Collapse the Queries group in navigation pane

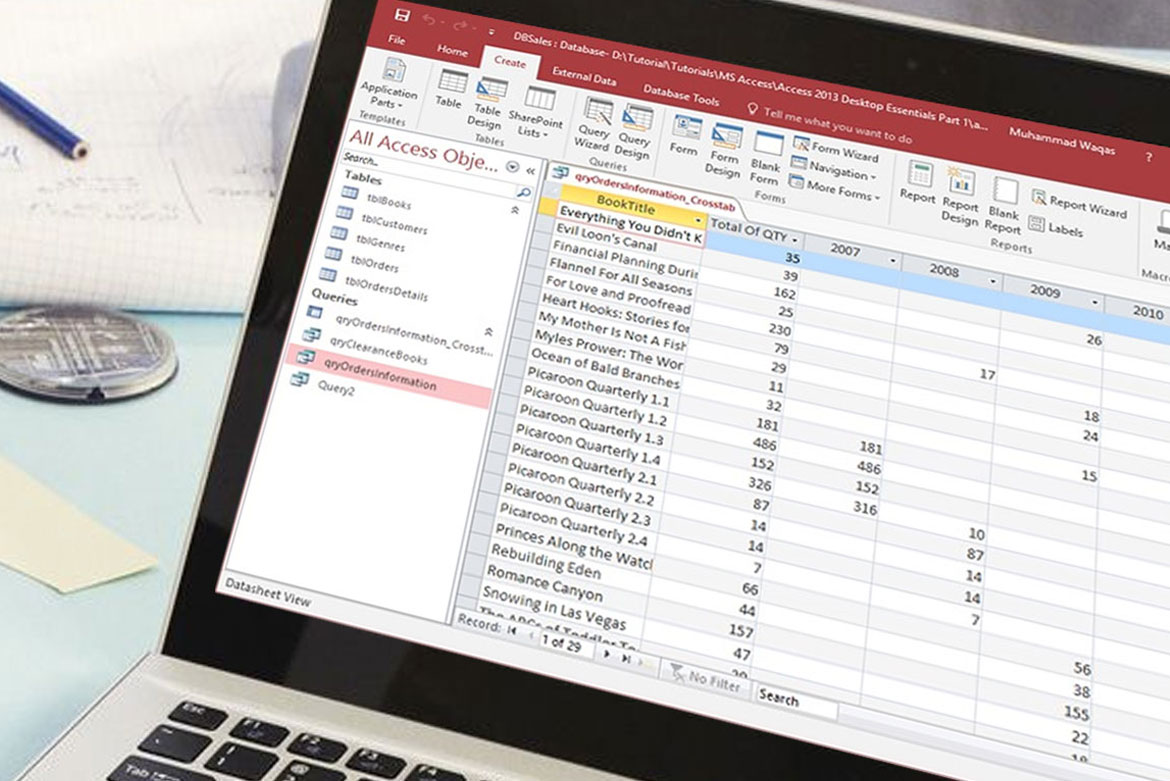489,331
